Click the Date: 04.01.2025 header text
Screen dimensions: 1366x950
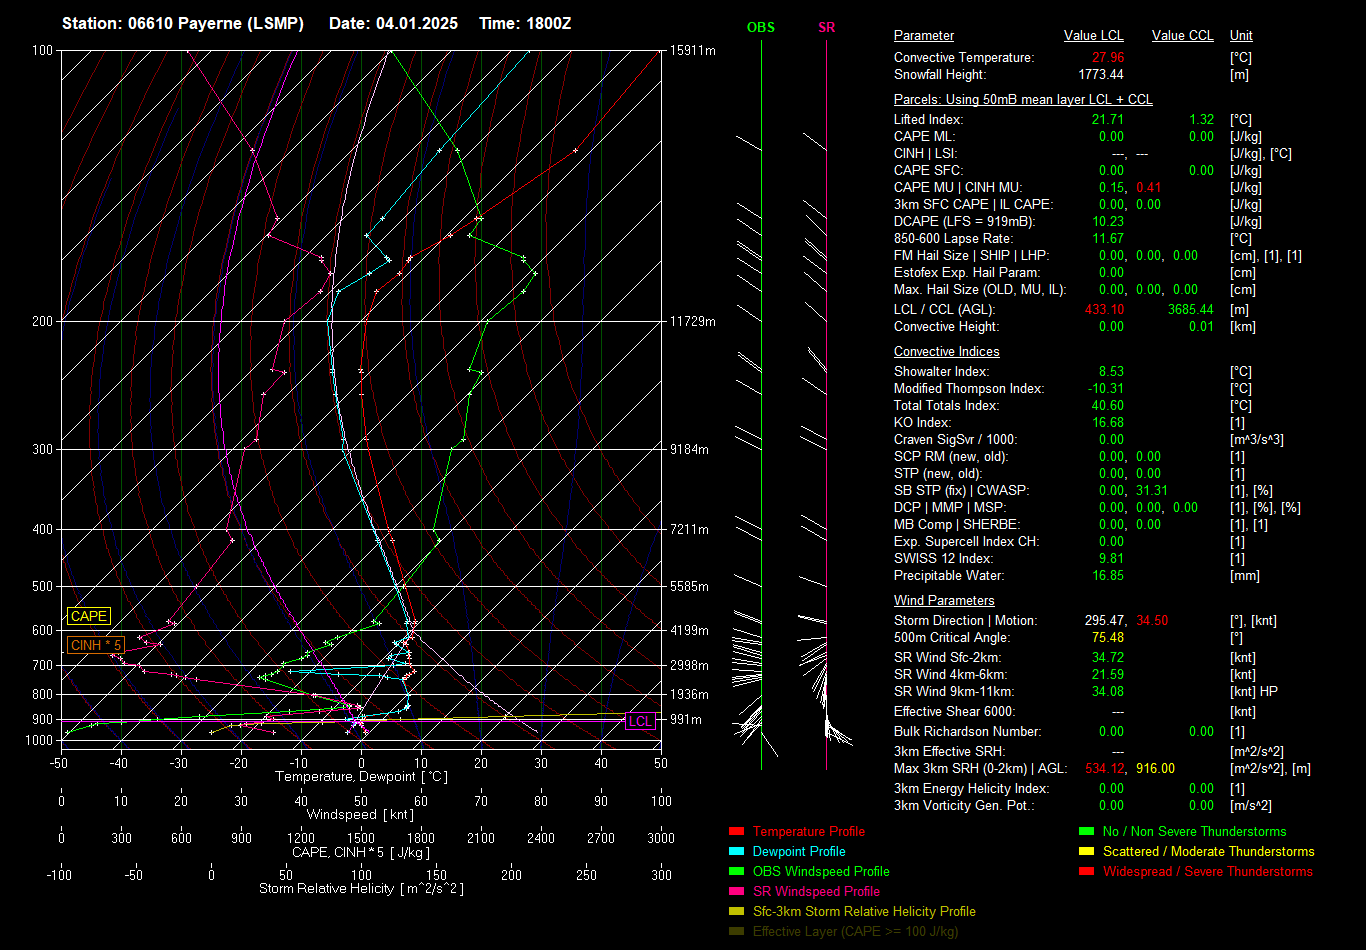pos(393,23)
